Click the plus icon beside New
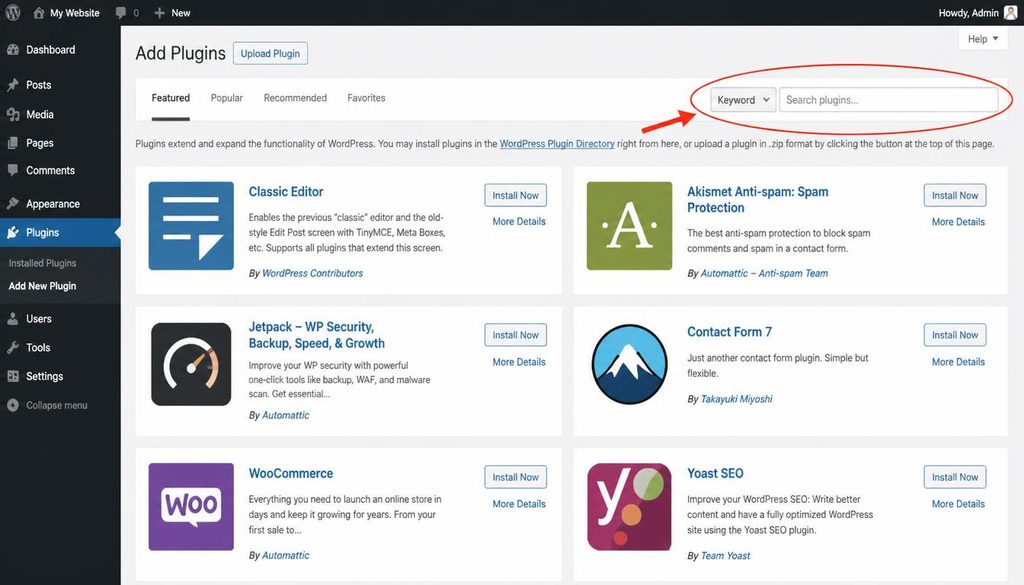Screen dimensions: 1024x585 point(159,12)
